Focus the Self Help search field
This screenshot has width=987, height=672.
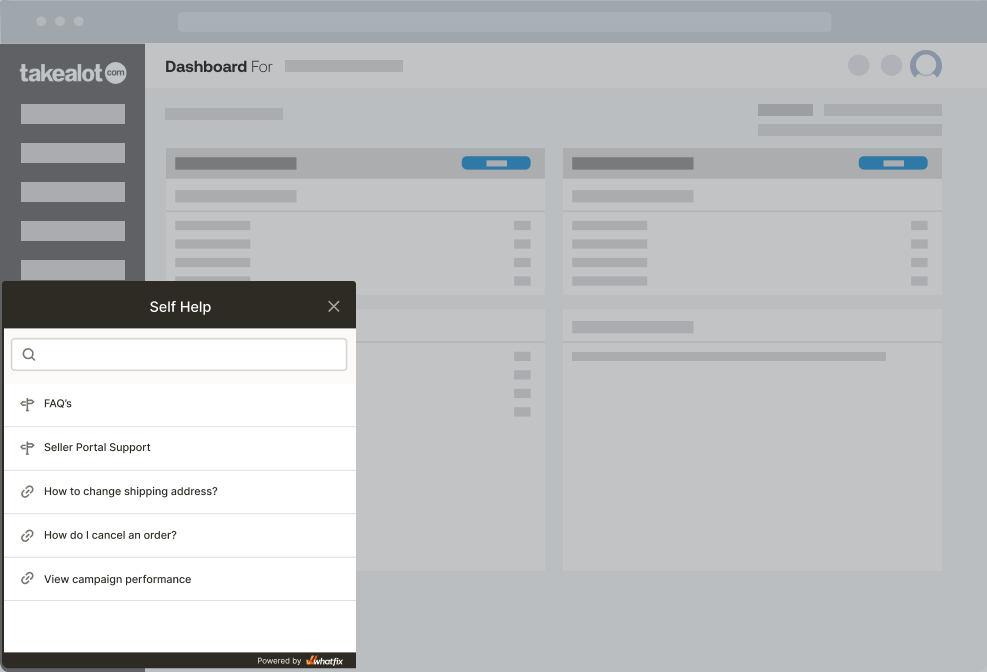click(x=179, y=354)
